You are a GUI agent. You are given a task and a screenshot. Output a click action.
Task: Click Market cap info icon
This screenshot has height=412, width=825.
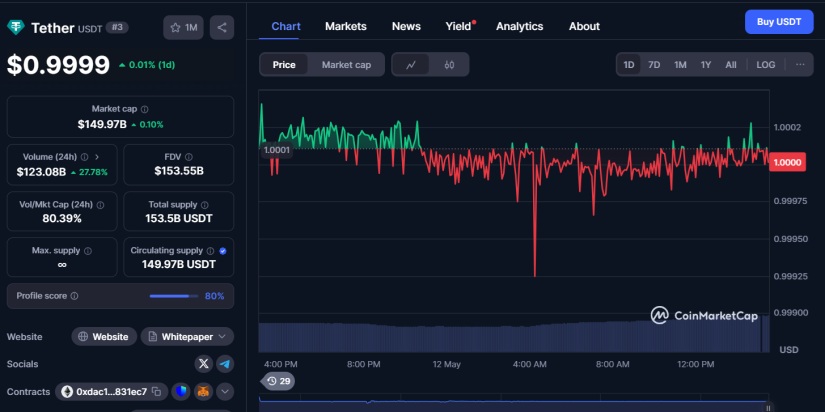[x=145, y=109]
